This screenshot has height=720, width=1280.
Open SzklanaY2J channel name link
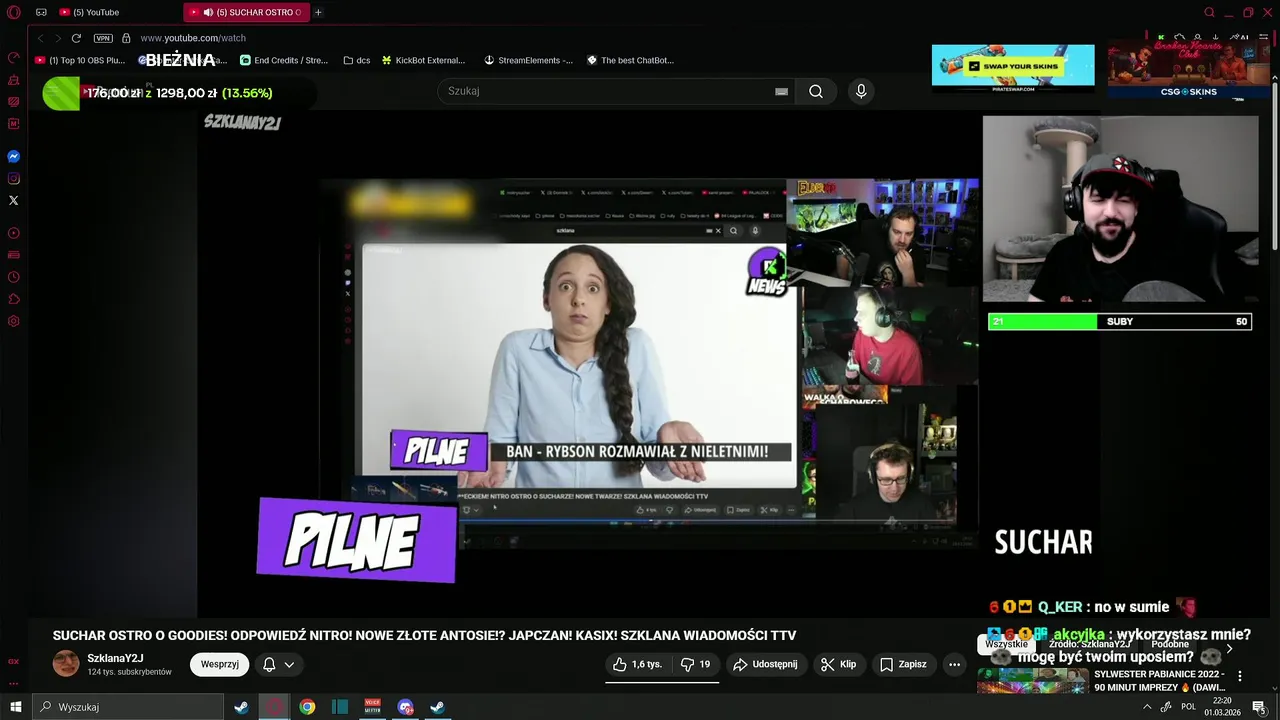pyautogui.click(x=115, y=658)
